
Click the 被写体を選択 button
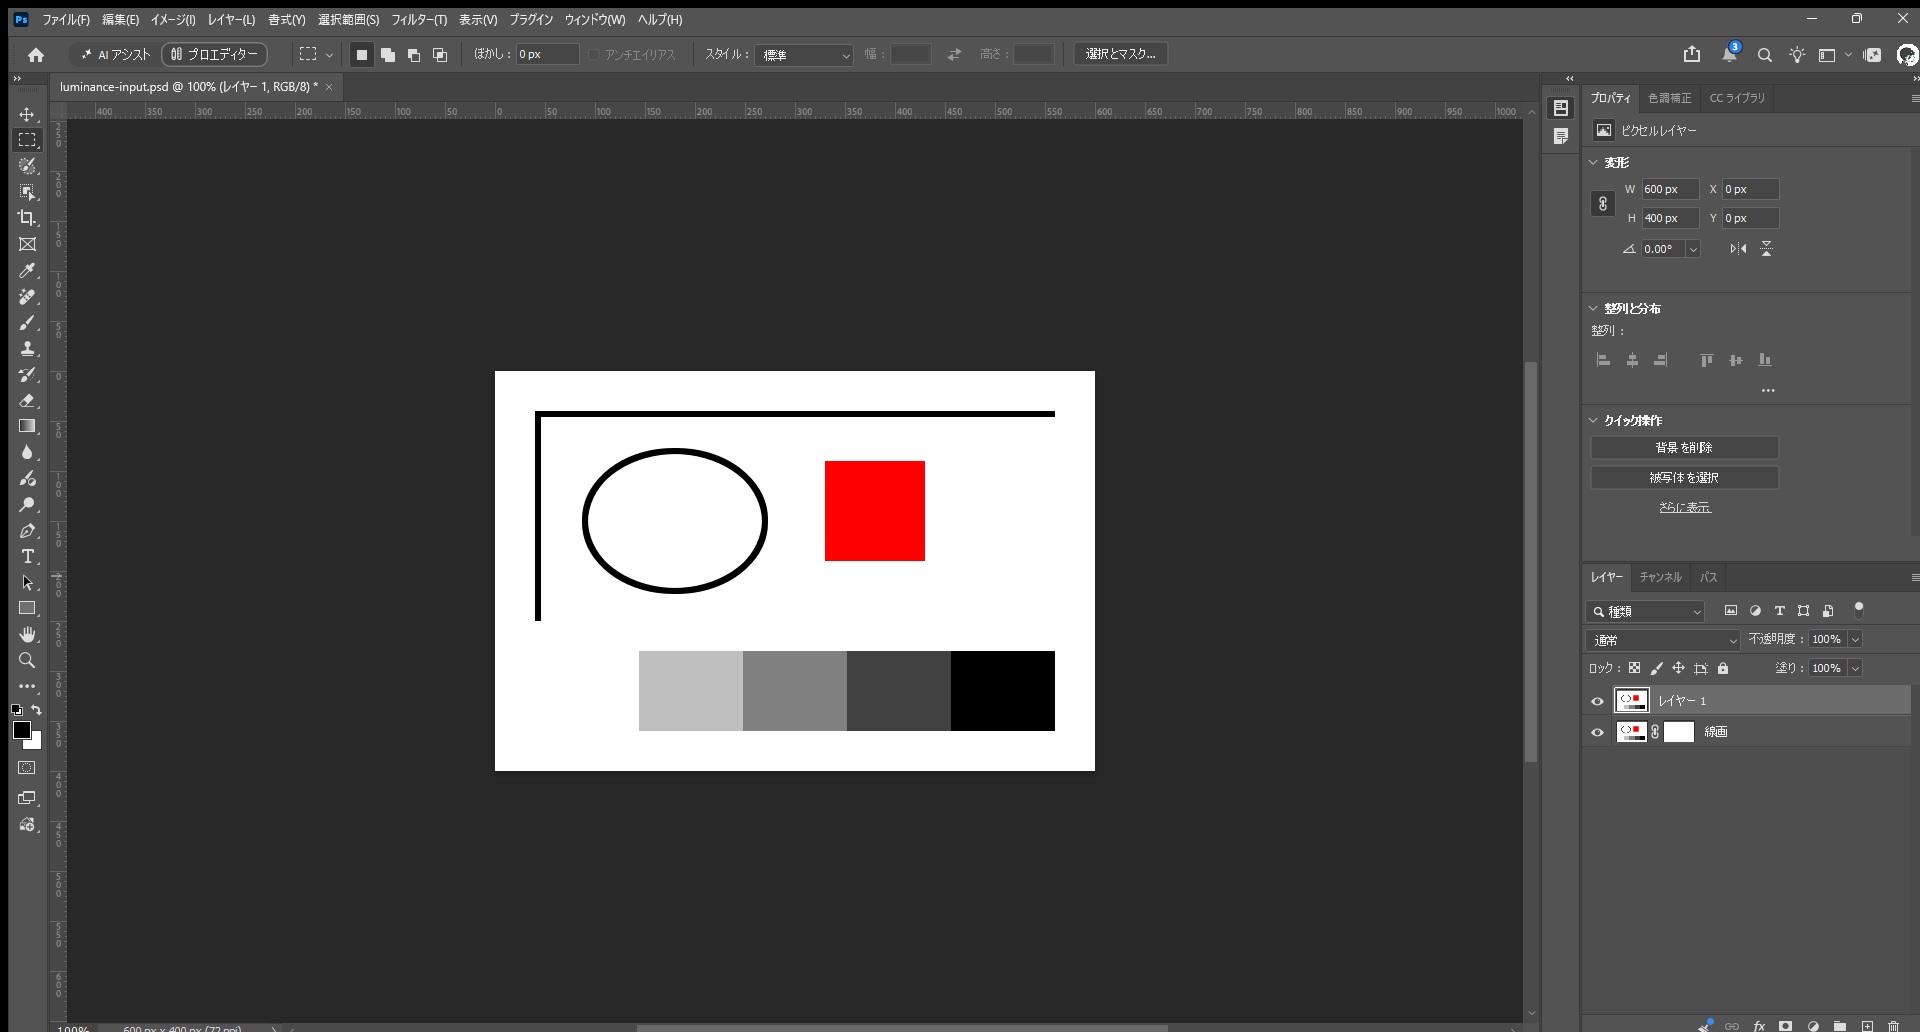pos(1684,478)
